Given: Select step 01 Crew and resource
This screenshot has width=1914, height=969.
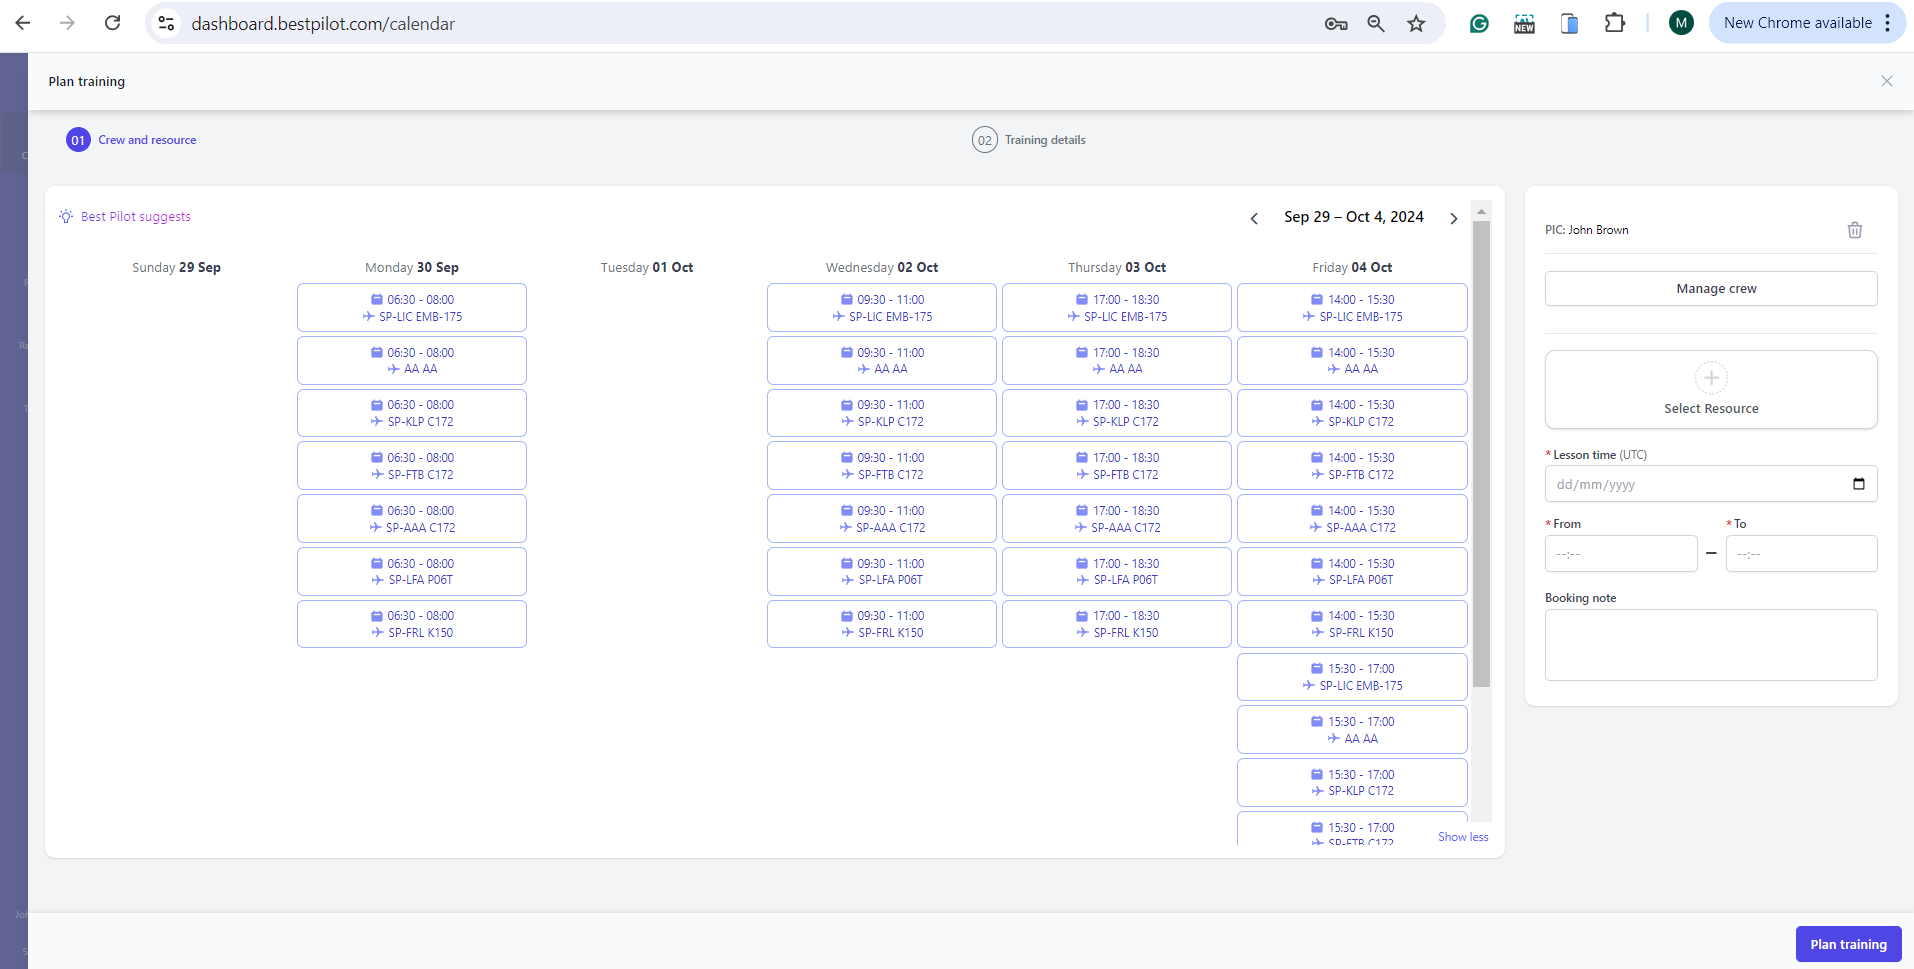Looking at the screenshot, I should tap(131, 140).
